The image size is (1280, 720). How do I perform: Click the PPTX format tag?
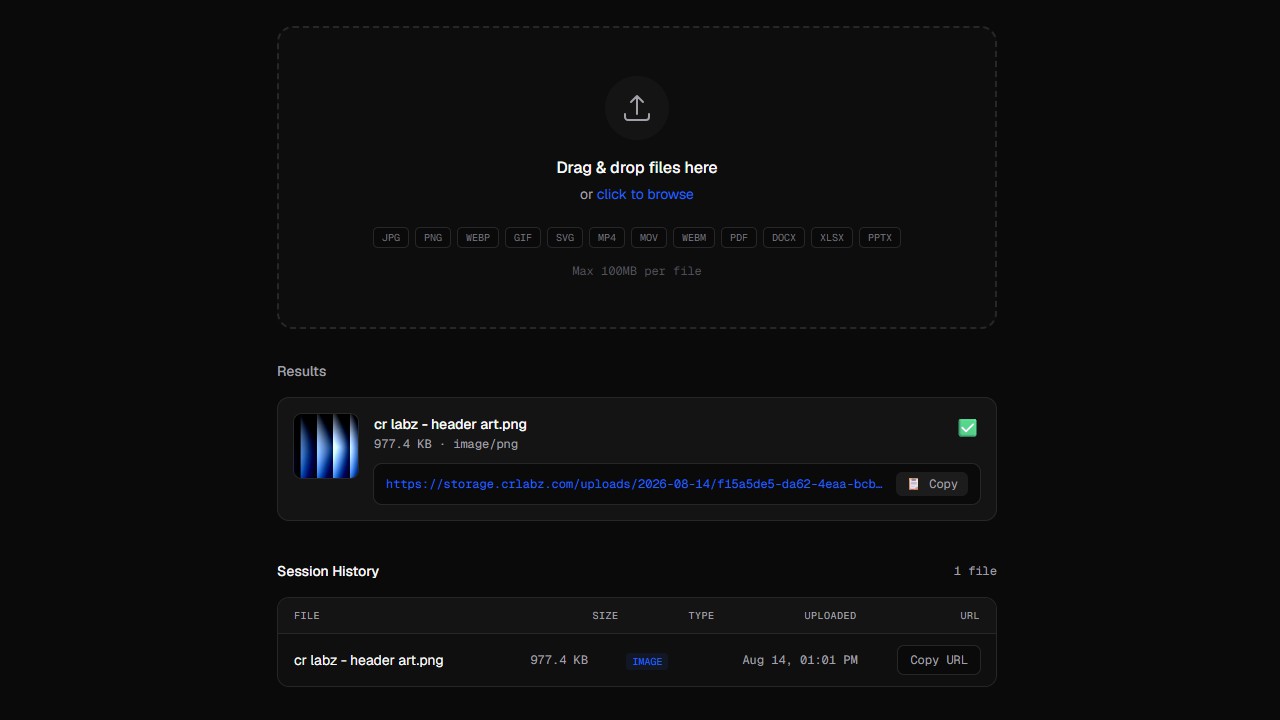880,238
